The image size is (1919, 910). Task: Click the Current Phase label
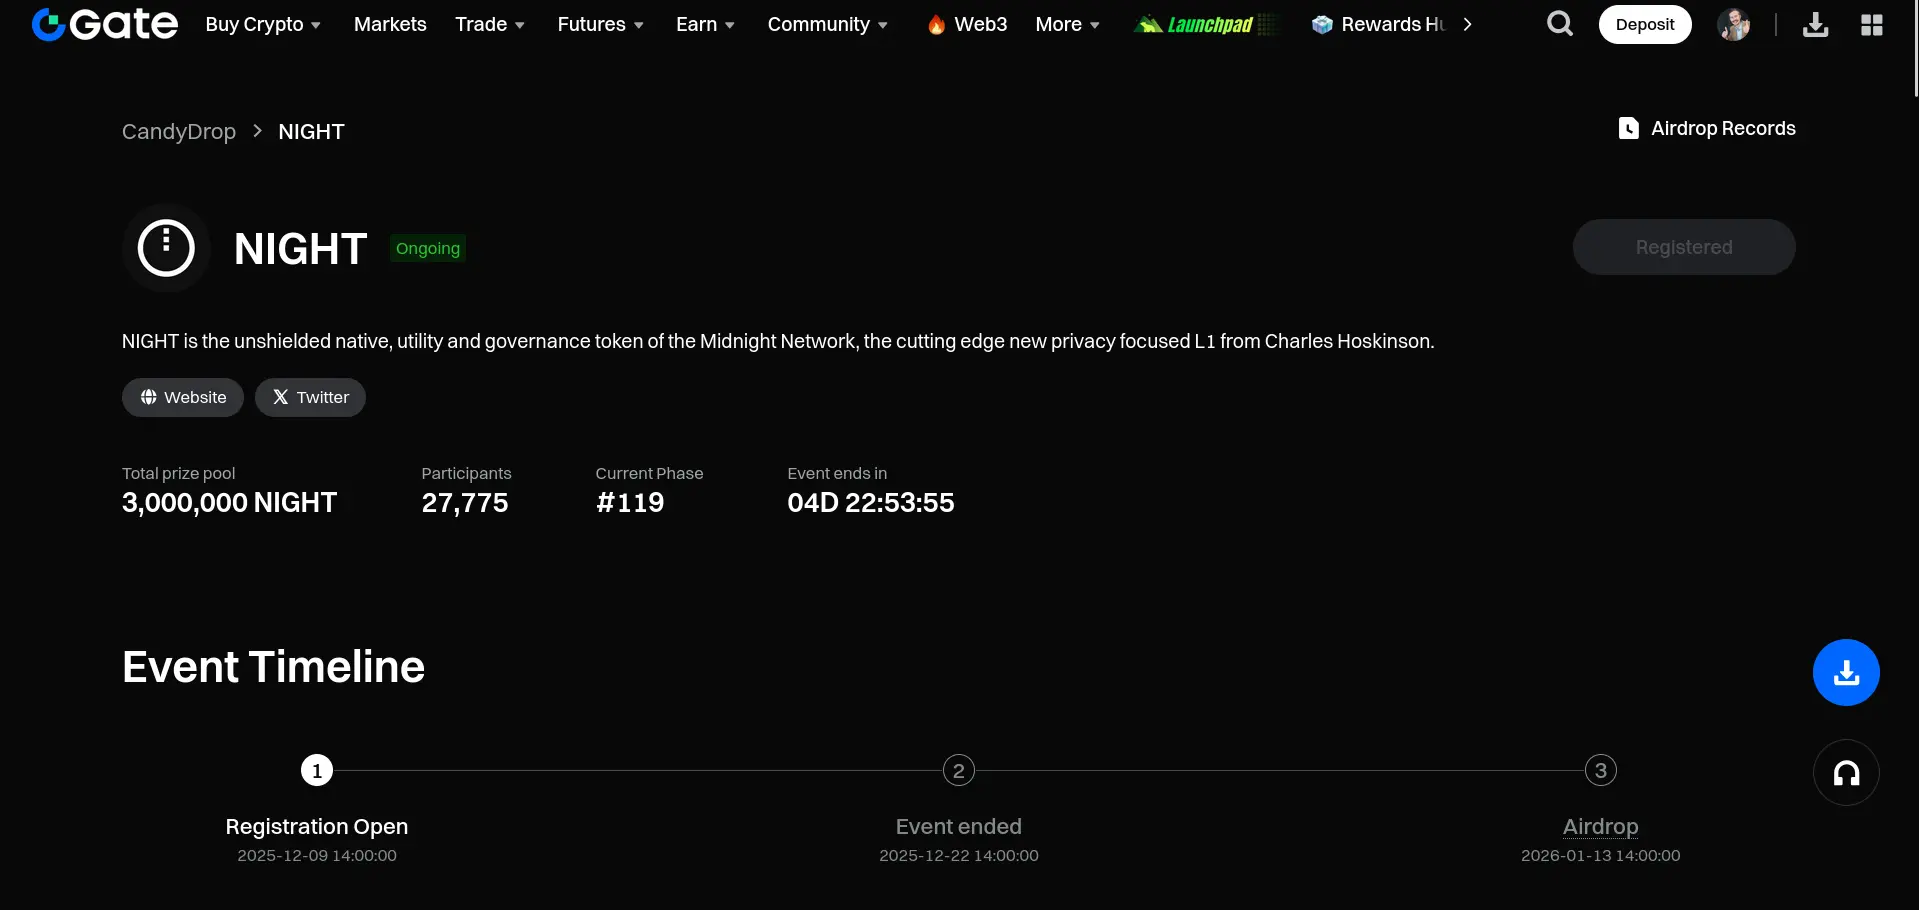tap(650, 473)
